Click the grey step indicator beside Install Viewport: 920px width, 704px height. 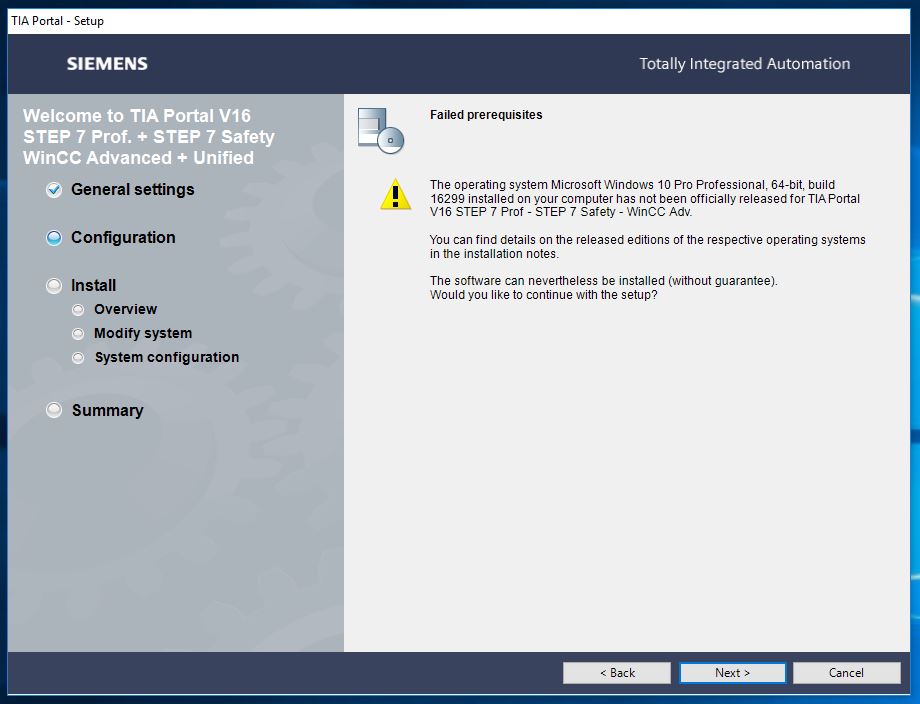click(x=54, y=286)
